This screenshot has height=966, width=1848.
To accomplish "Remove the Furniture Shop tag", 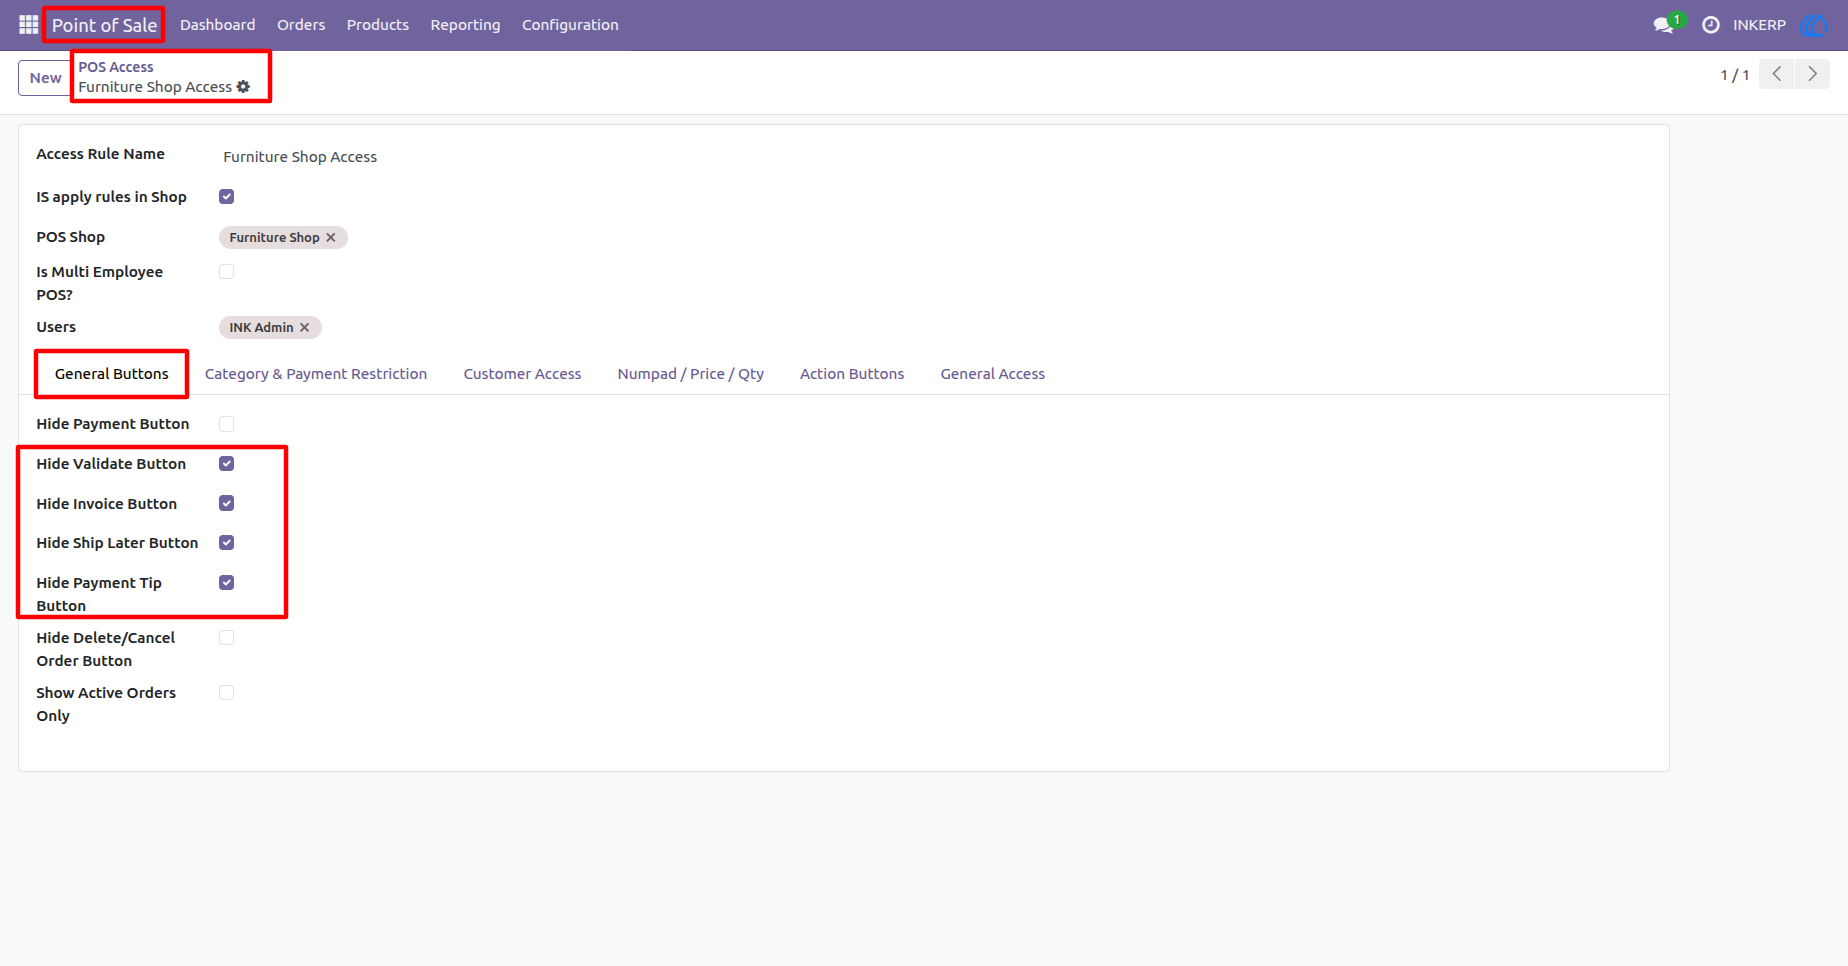I will 331,237.
